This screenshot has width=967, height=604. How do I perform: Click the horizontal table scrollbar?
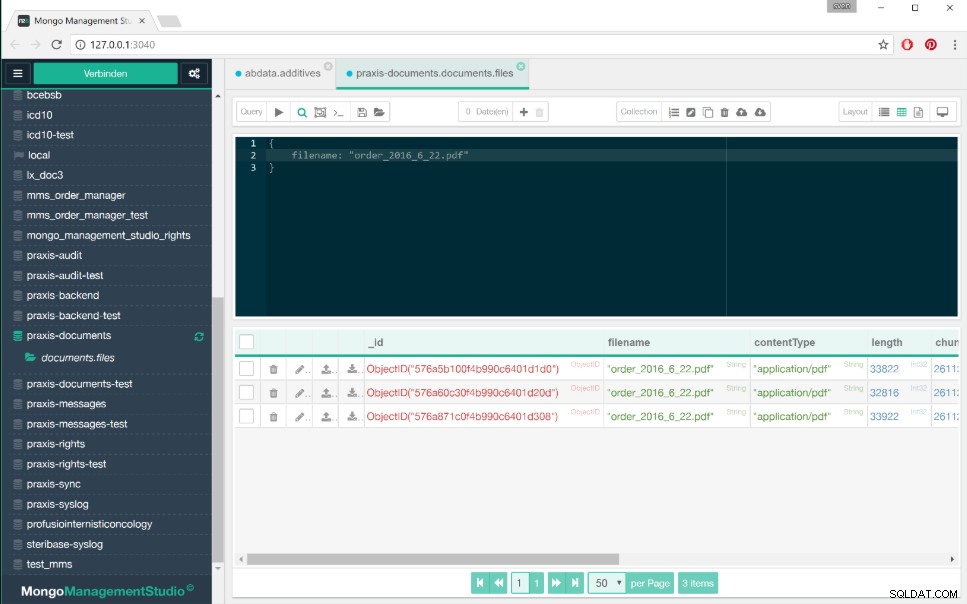pos(433,559)
